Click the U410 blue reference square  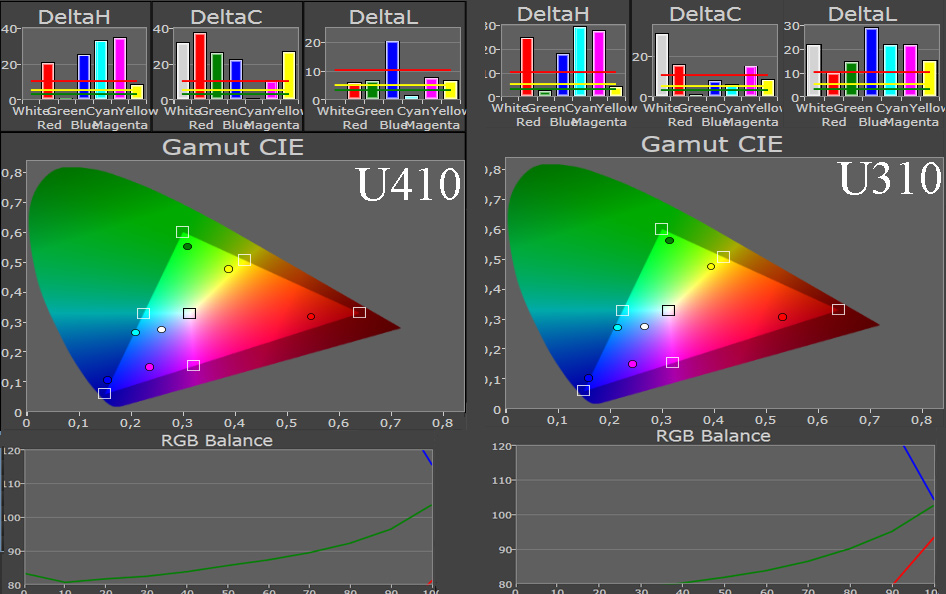[x=104, y=393]
